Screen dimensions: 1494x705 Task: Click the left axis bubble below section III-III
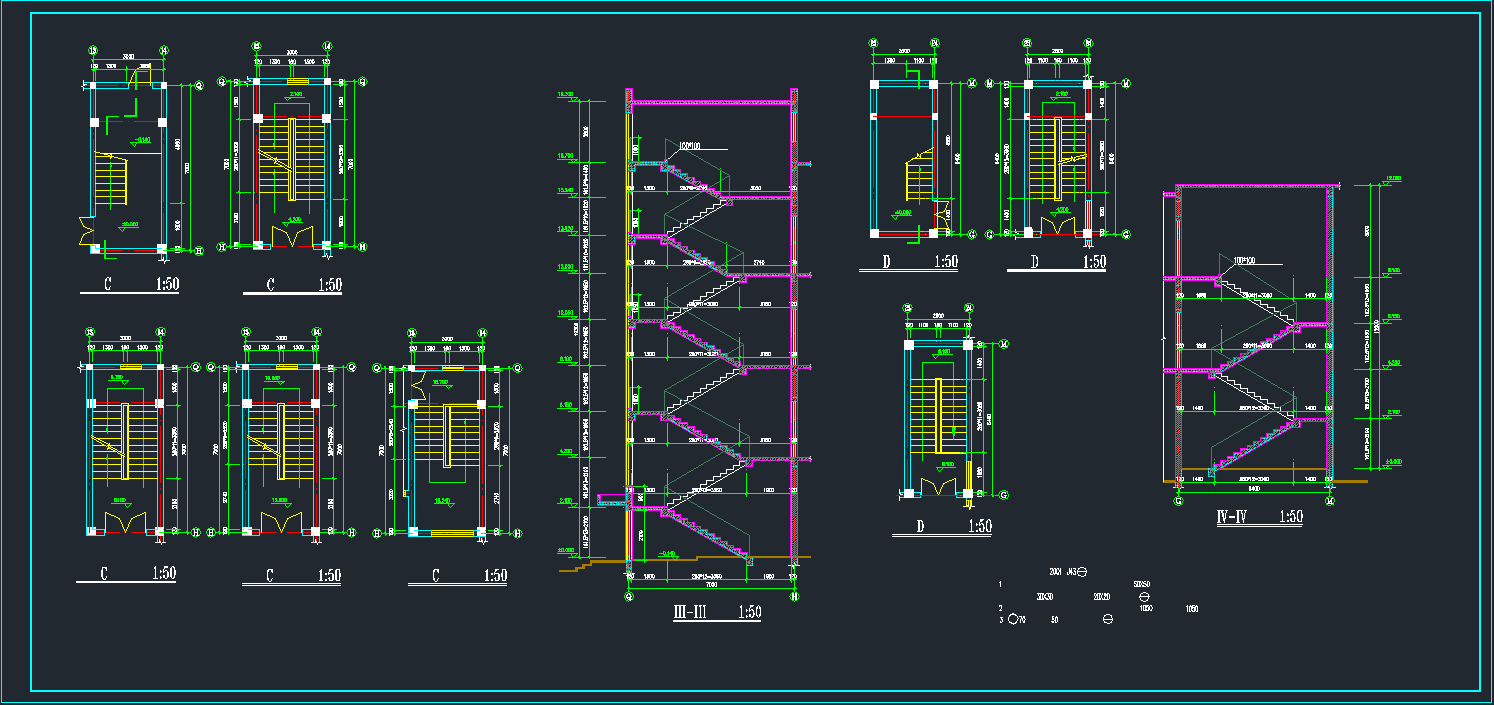[629, 596]
